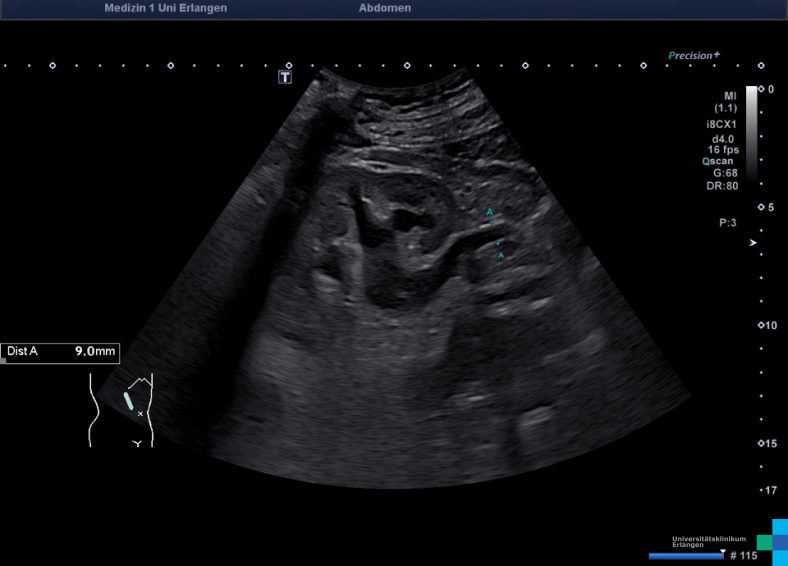Click the i8CX1 transducer label

[x=723, y=124]
